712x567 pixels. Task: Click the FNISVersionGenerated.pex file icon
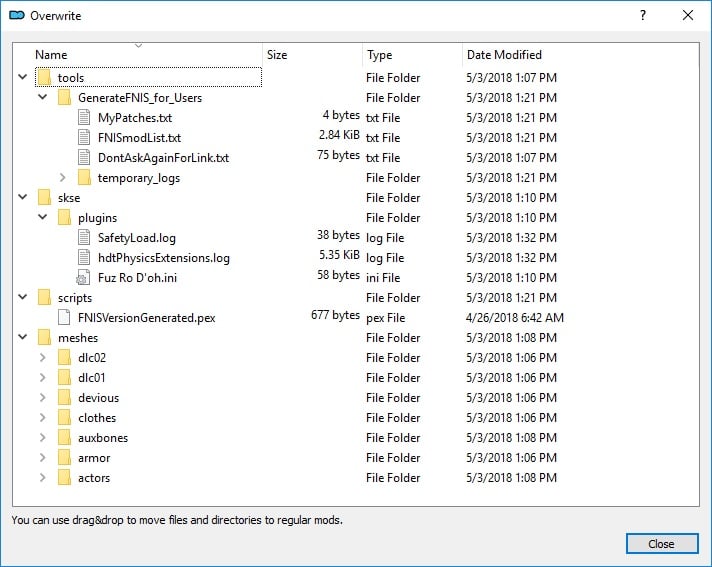[64, 318]
